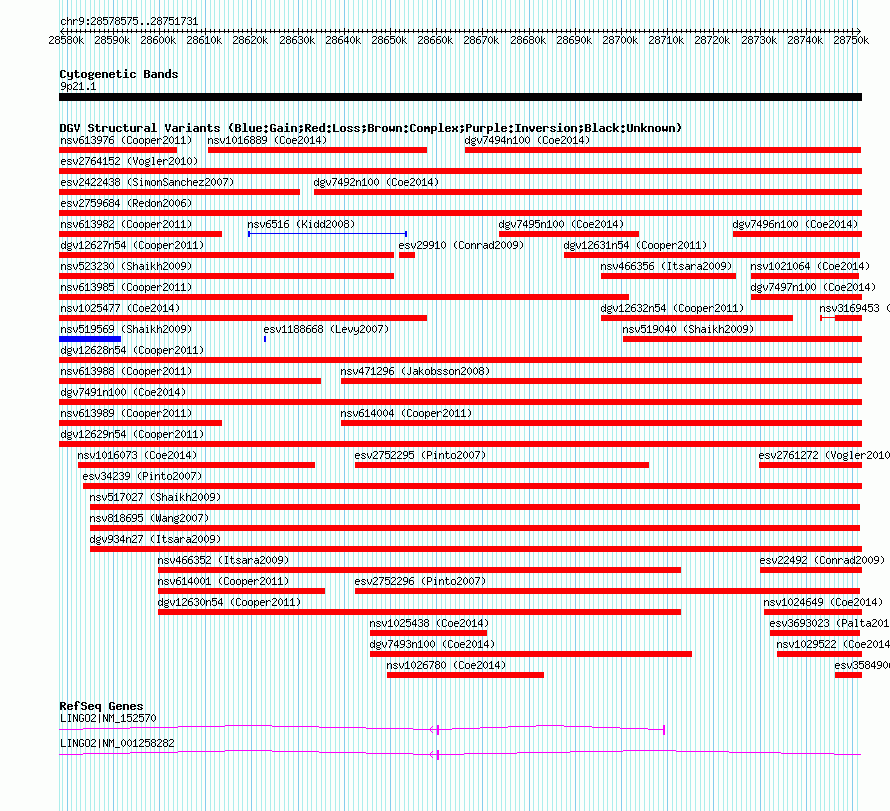Click nsv1025438 (Coe2014) label

pyautogui.click(x=429, y=623)
